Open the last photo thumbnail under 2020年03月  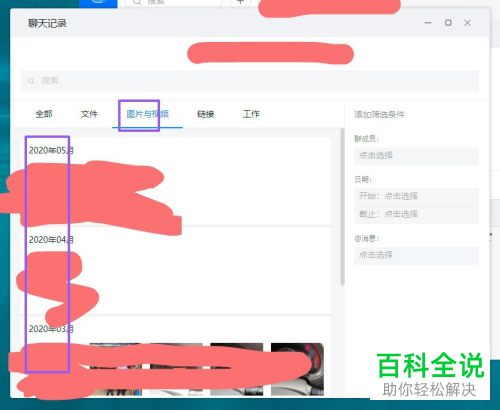[x=297, y=369]
